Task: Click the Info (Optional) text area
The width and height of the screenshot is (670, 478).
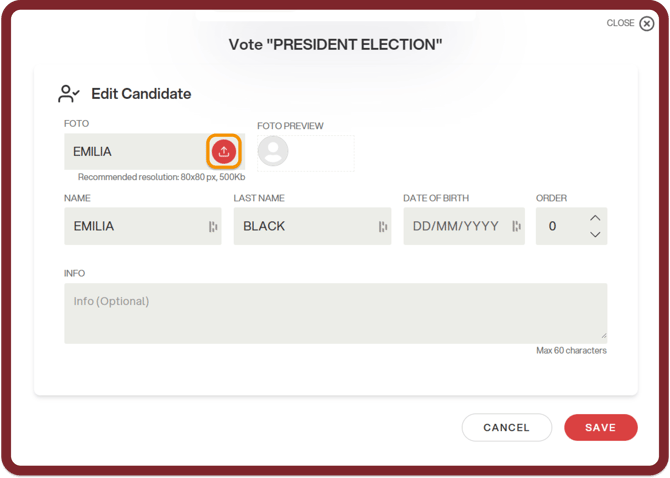Action: (335, 313)
